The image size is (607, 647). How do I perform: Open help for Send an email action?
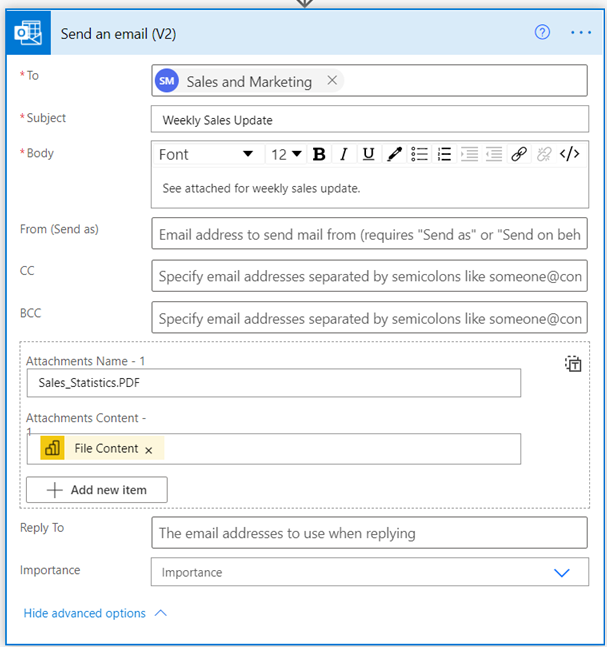542,32
